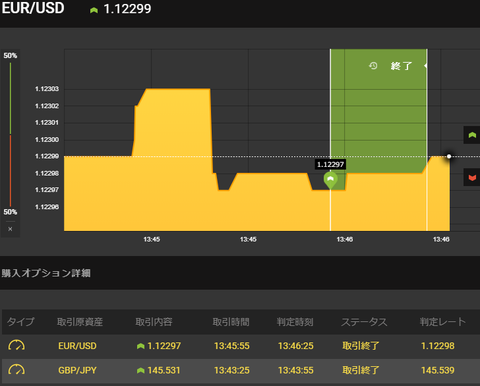
Task: Click the 145.531 trade content cell
Action: click(x=164, y=370)
